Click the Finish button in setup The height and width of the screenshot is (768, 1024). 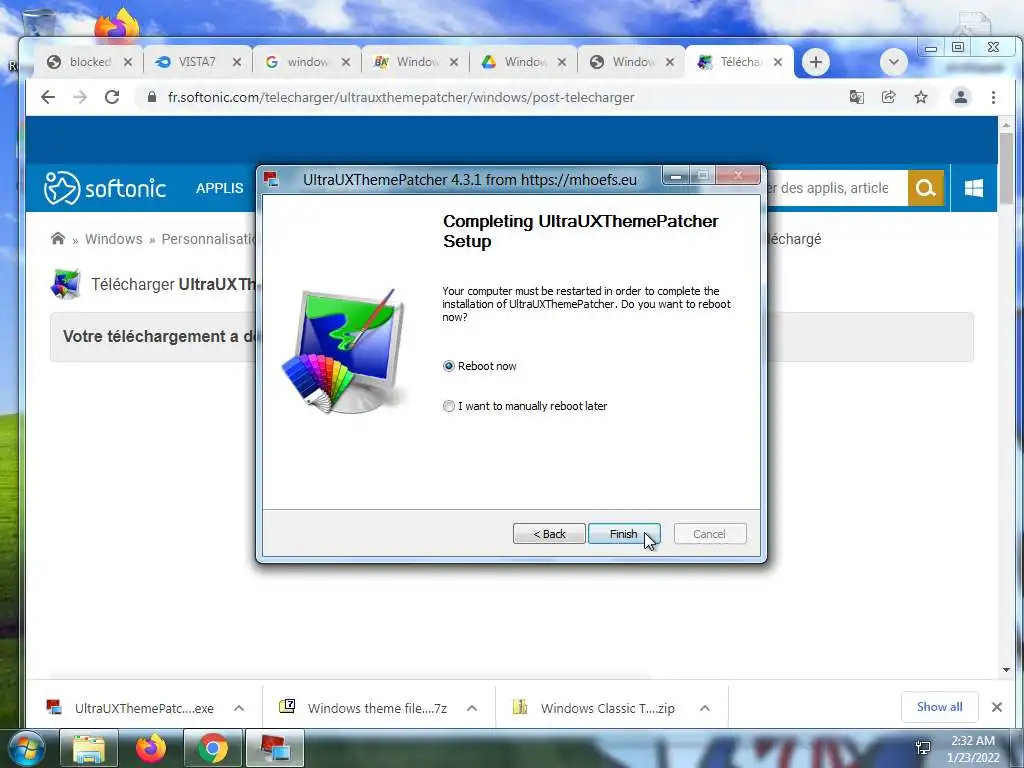point(624,534)
